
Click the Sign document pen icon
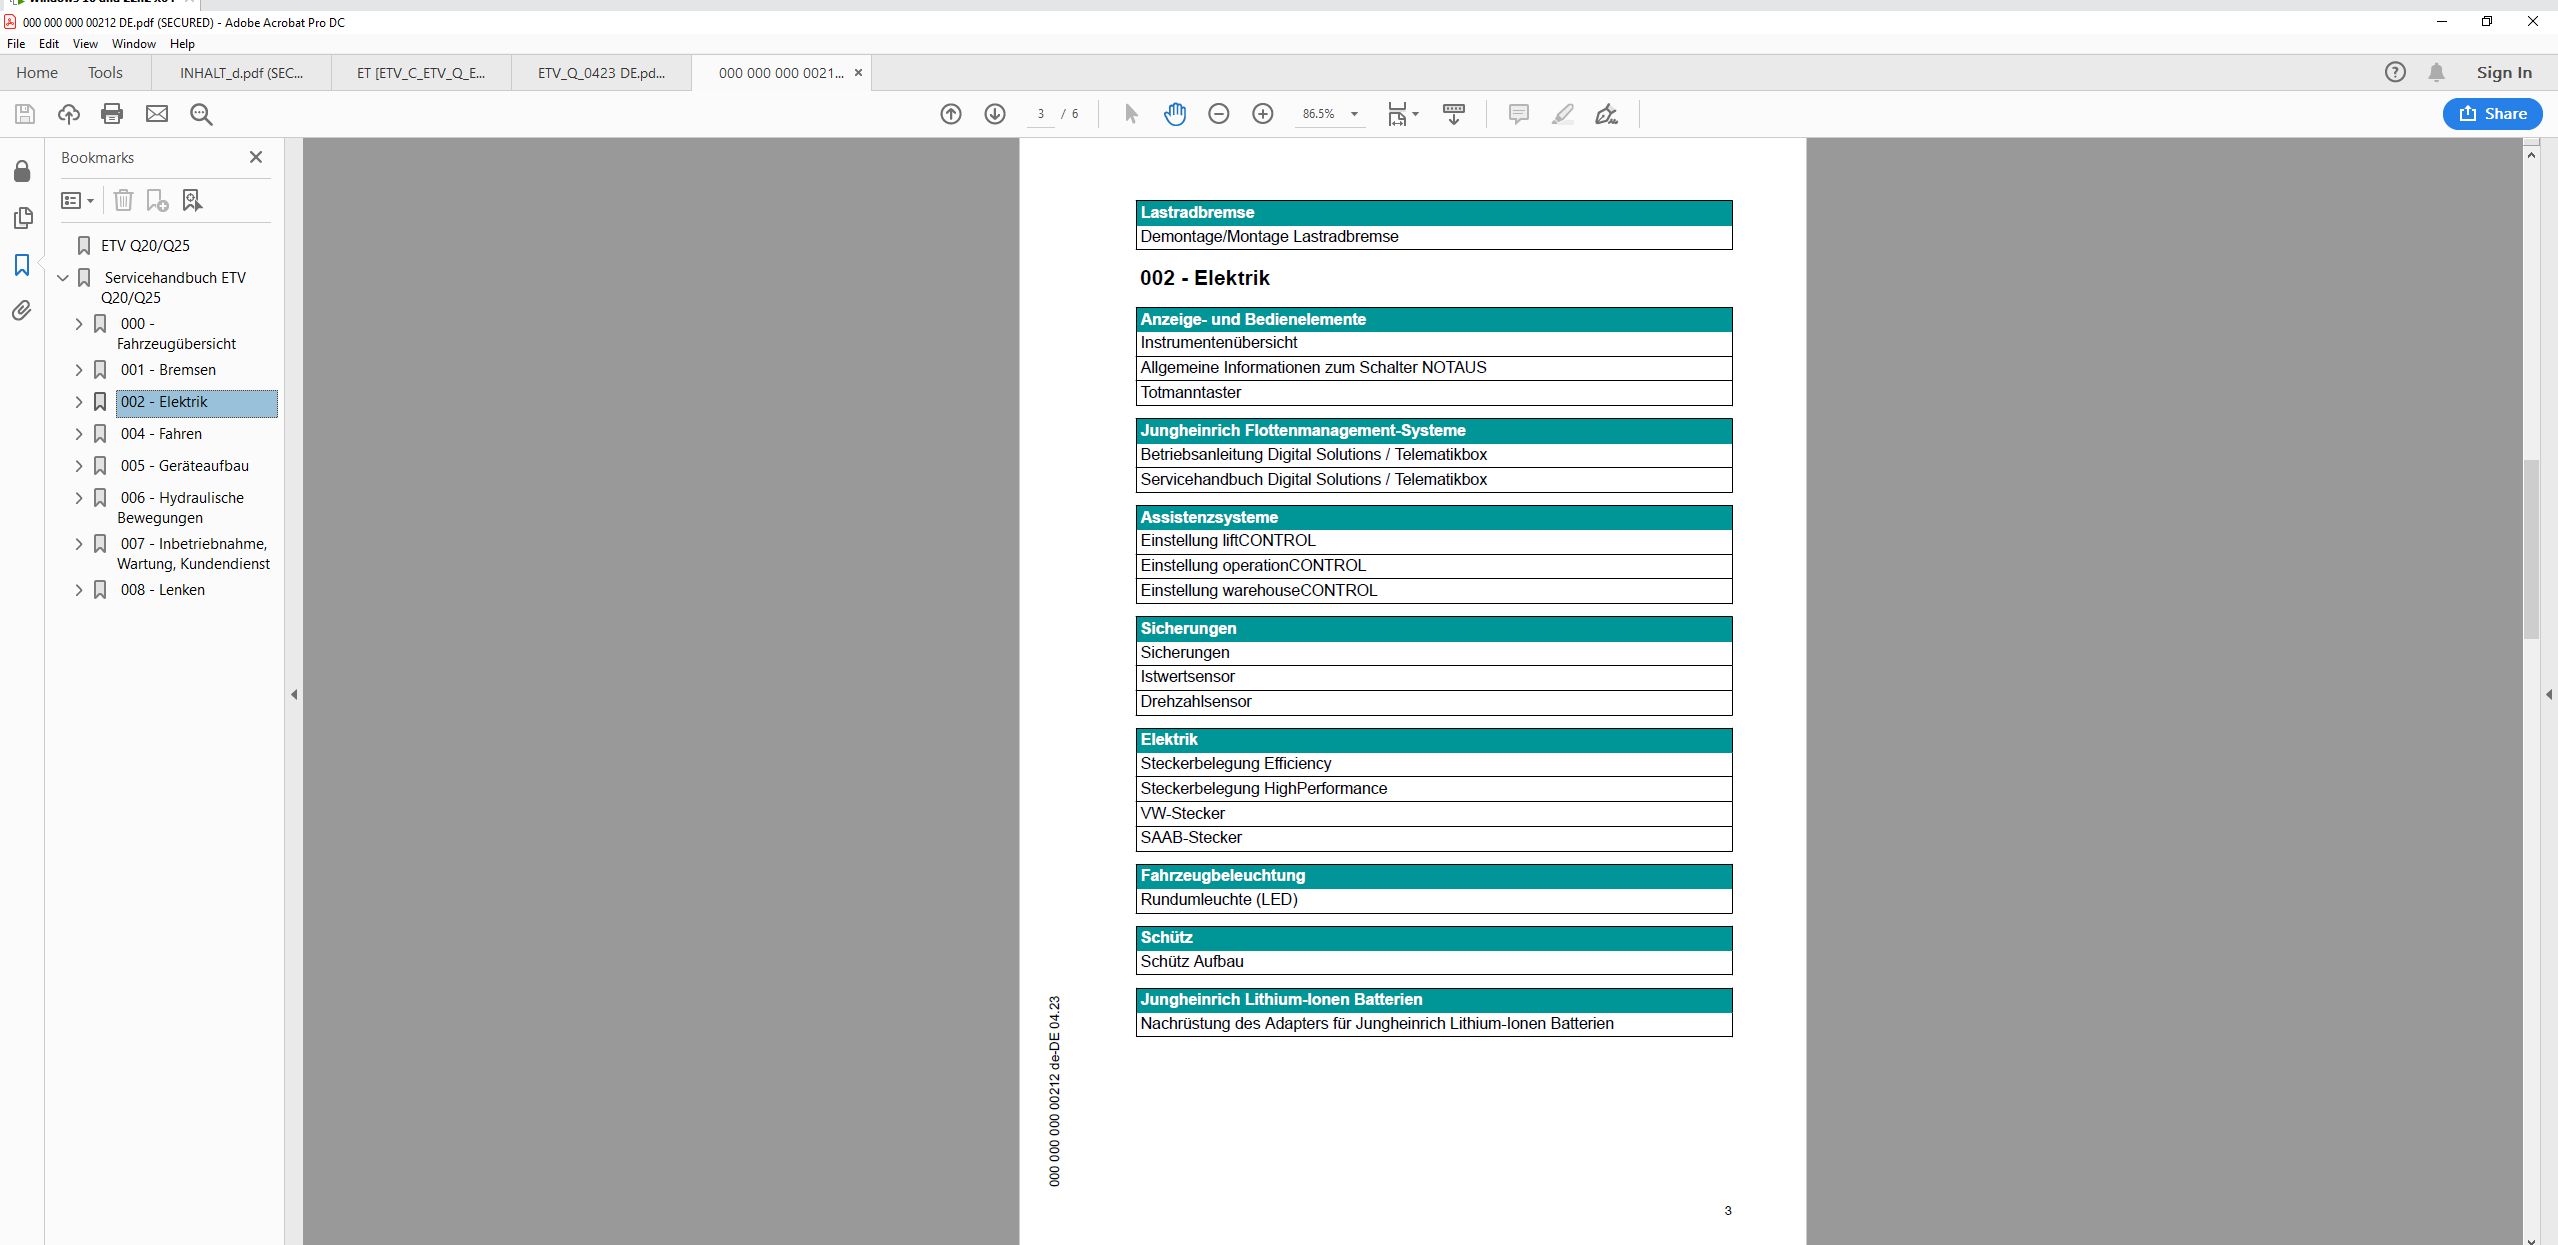[1606, 114]
